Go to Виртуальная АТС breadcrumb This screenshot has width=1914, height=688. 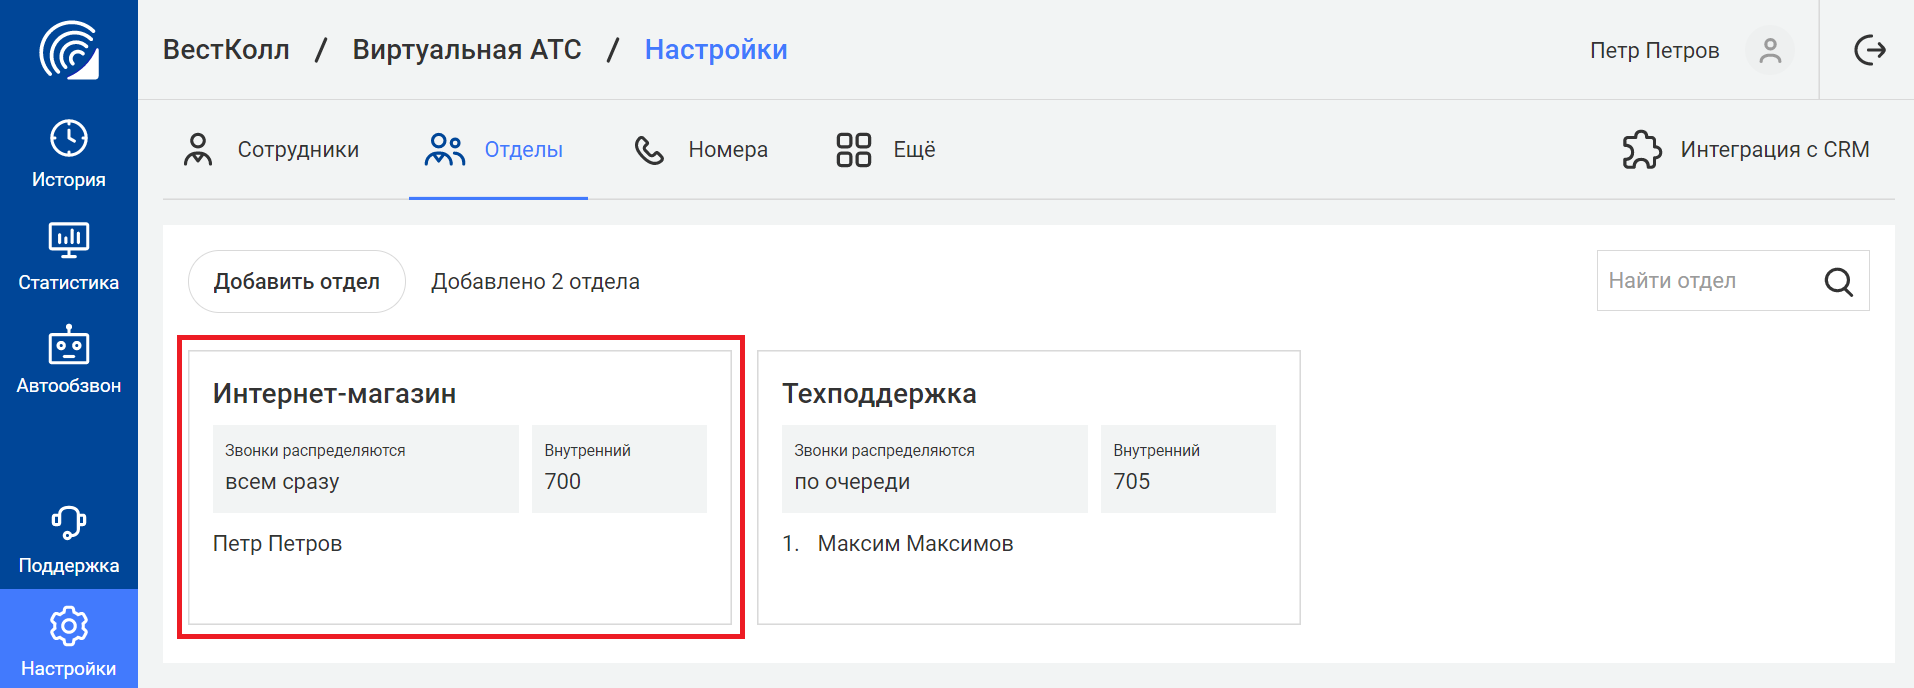(467, 50)
